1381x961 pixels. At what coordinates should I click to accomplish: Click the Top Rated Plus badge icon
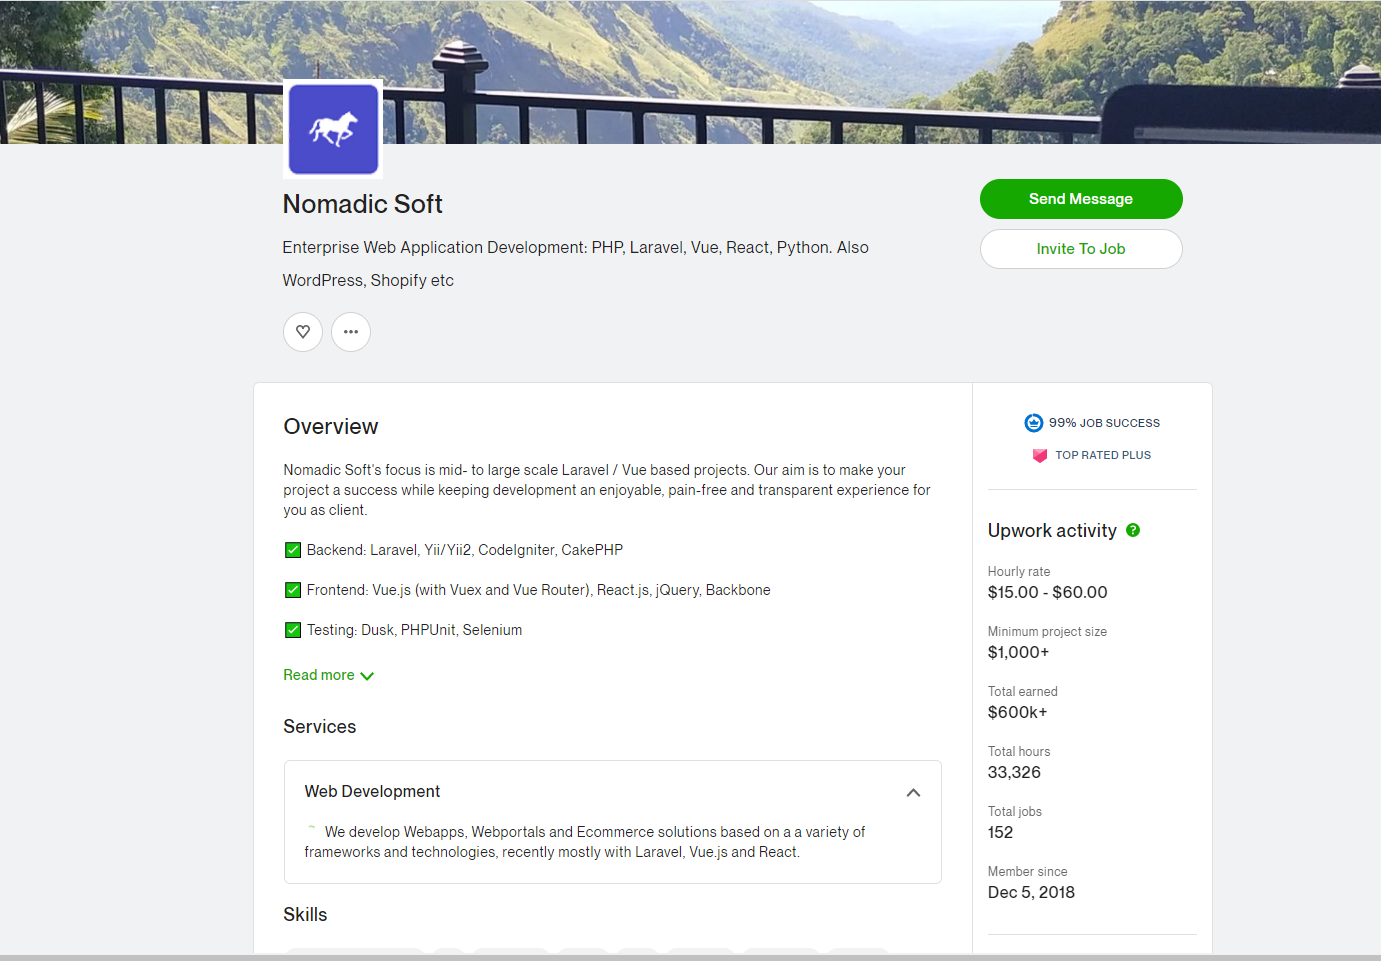tap(1040, 455)
